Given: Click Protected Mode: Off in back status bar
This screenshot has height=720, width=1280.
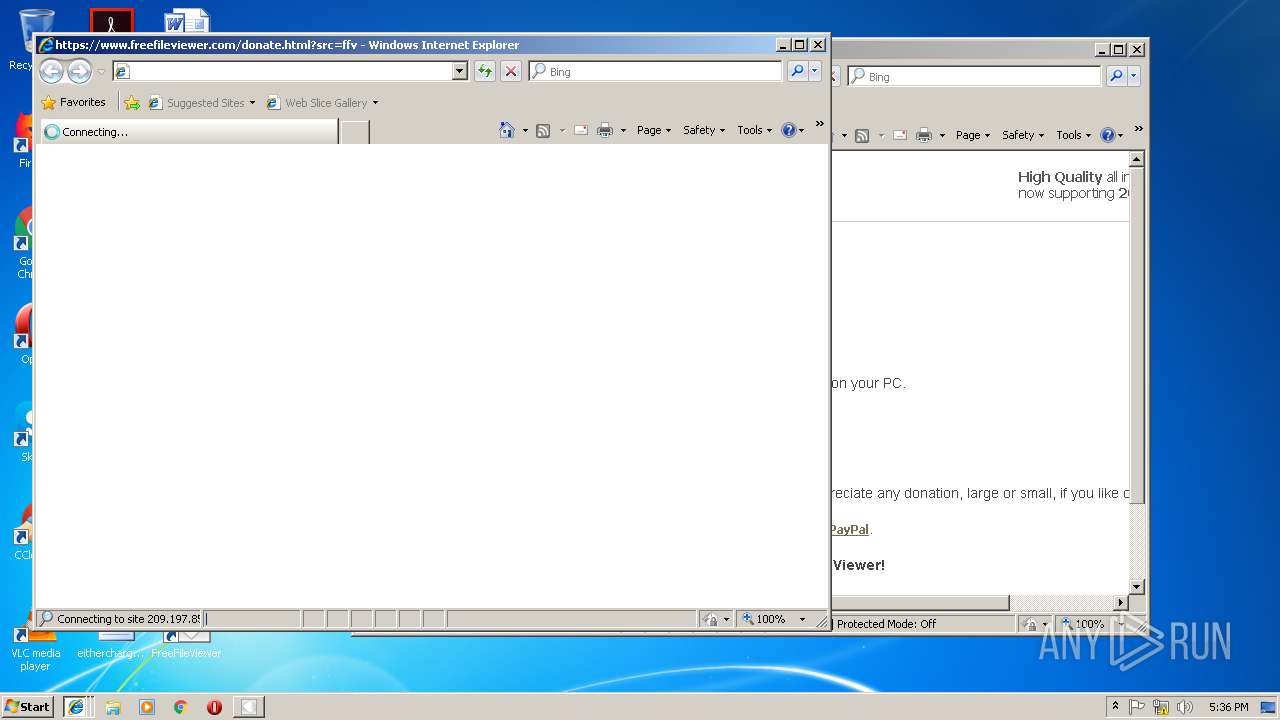Looking at the screenshot, I should (x=887, y=624).
